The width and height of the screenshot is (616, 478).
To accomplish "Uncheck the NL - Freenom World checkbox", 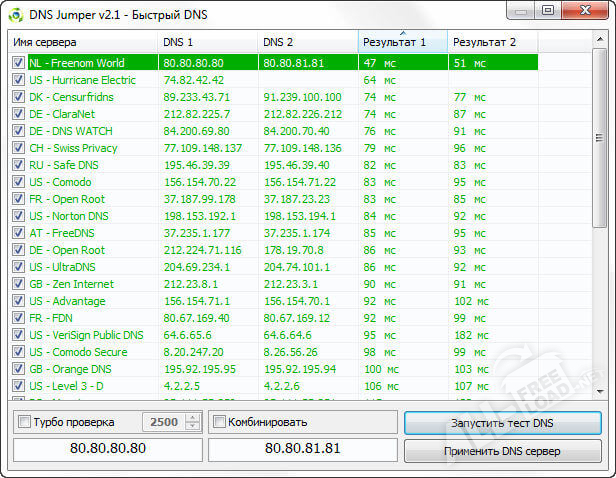I will coord(19,62).
